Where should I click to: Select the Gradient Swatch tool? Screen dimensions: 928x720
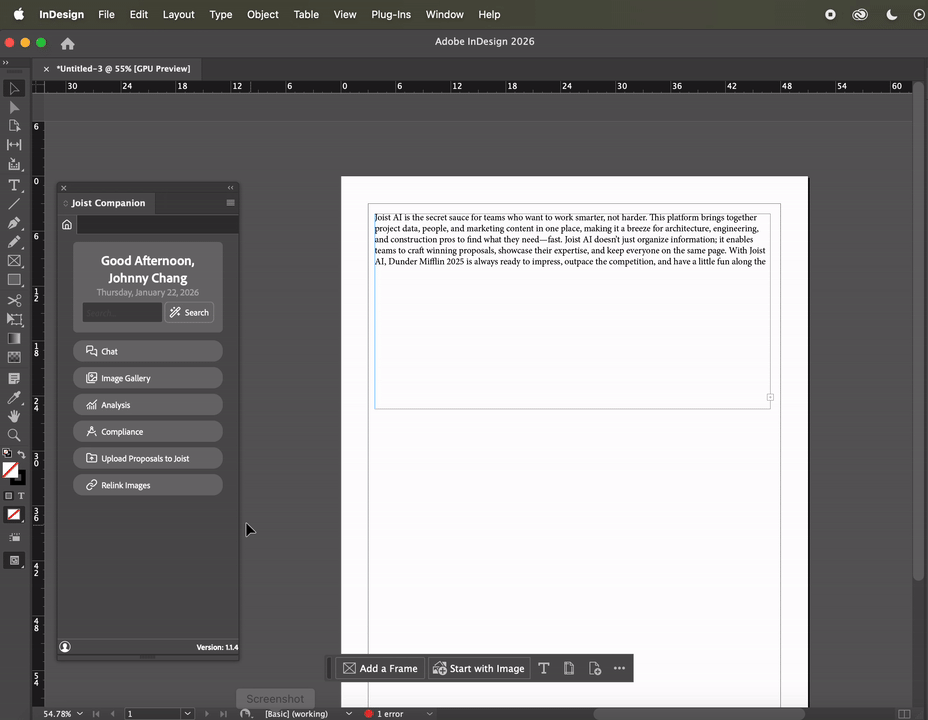point(14,338)
